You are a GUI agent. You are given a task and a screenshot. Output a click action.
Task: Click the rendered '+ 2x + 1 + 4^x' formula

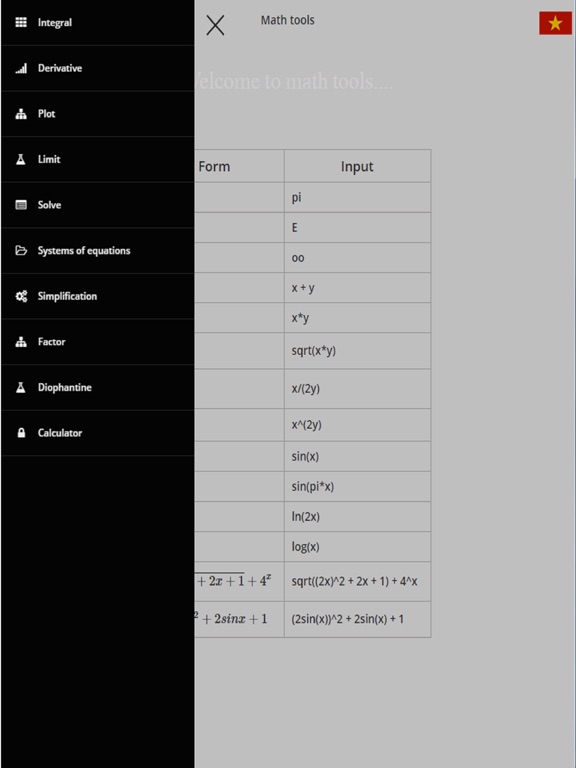234,580
